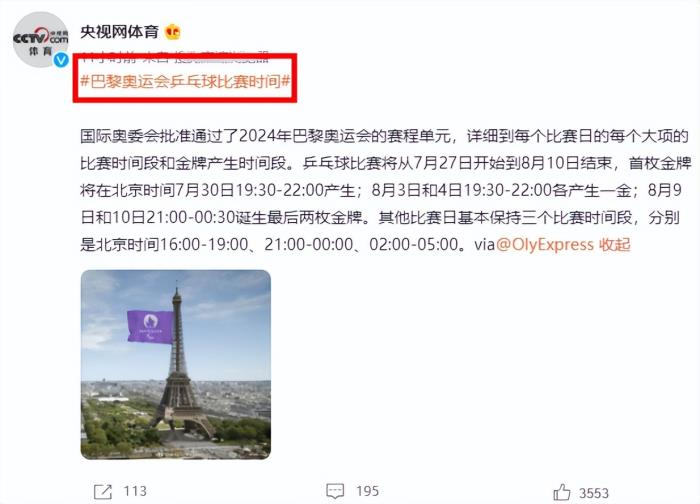The width and height of the screenshot is (700, 504).
Task: Open the 央视网体育 account name
Action: (x=120, y=32)
